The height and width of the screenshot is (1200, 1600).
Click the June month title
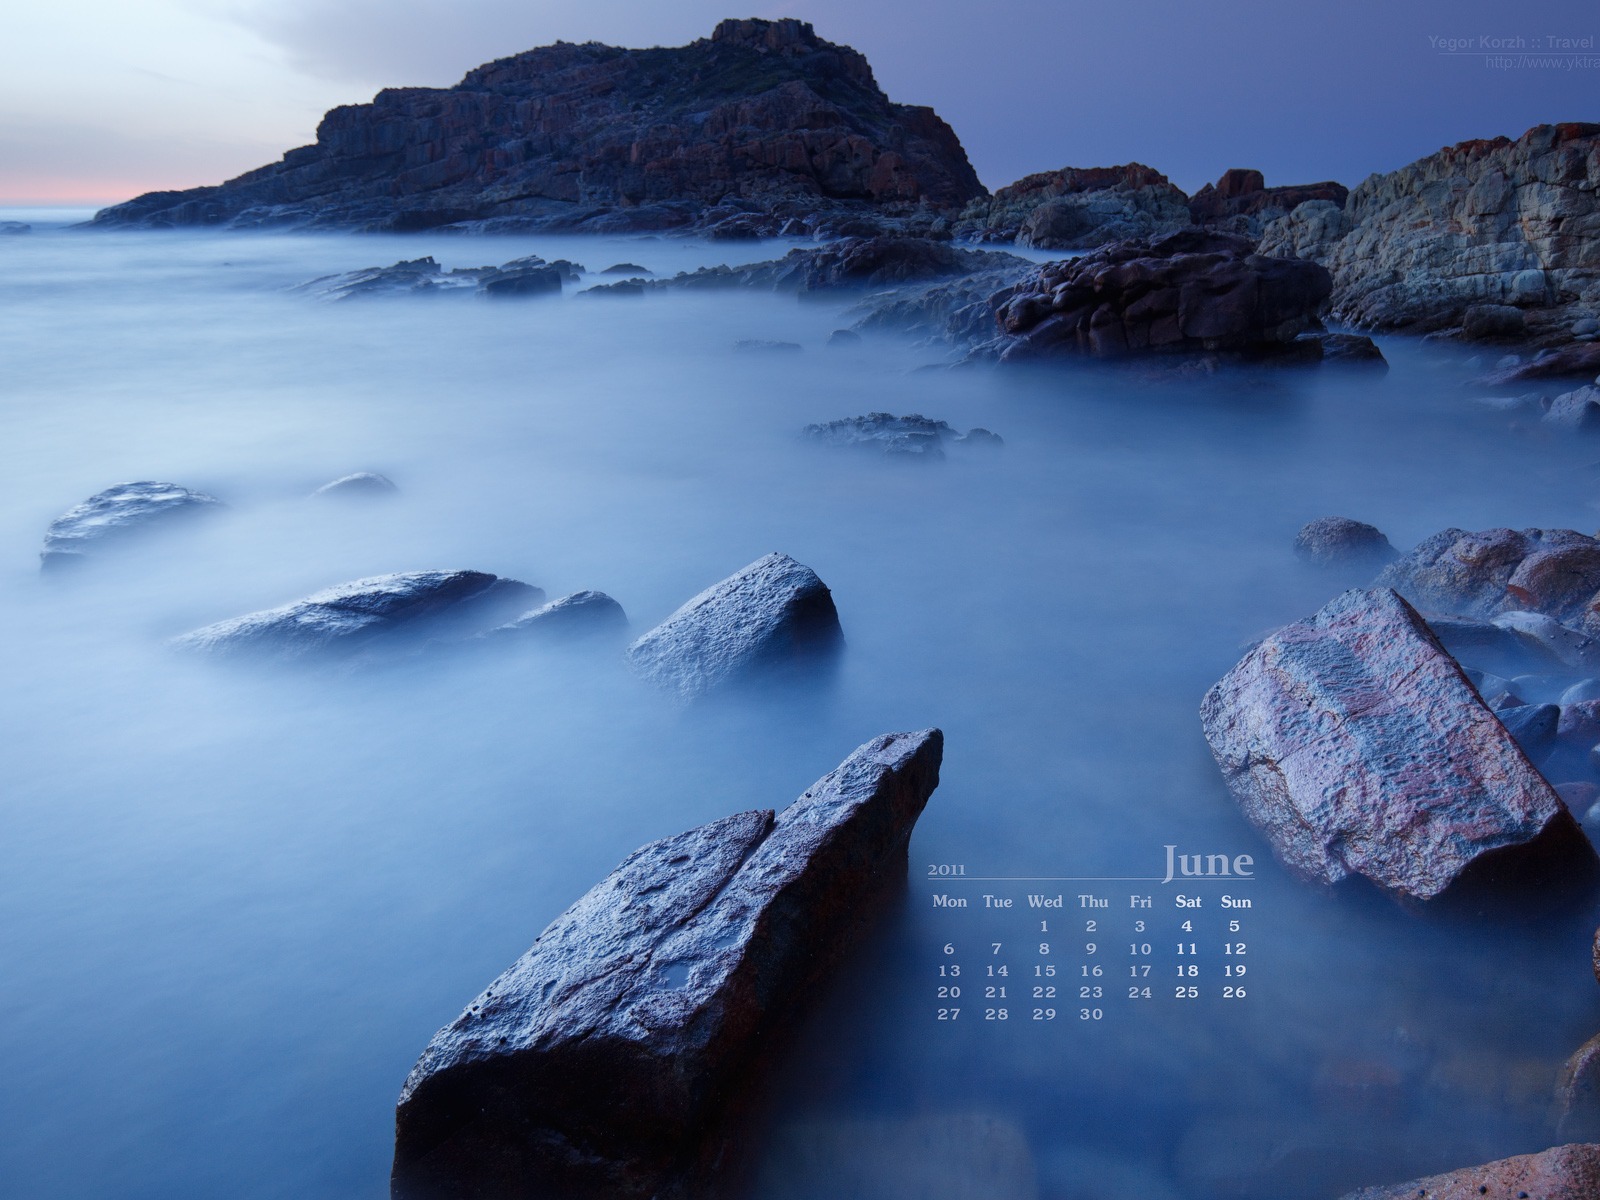point(1206,862)
